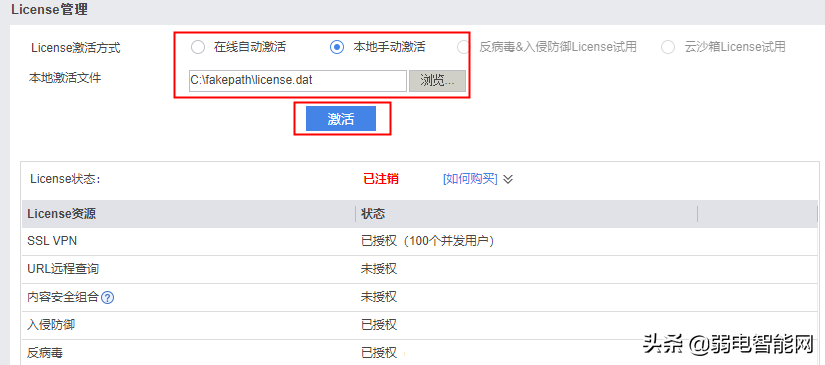
Task: Select the 本地手动激活 radio button
Action: pos(337,47)
